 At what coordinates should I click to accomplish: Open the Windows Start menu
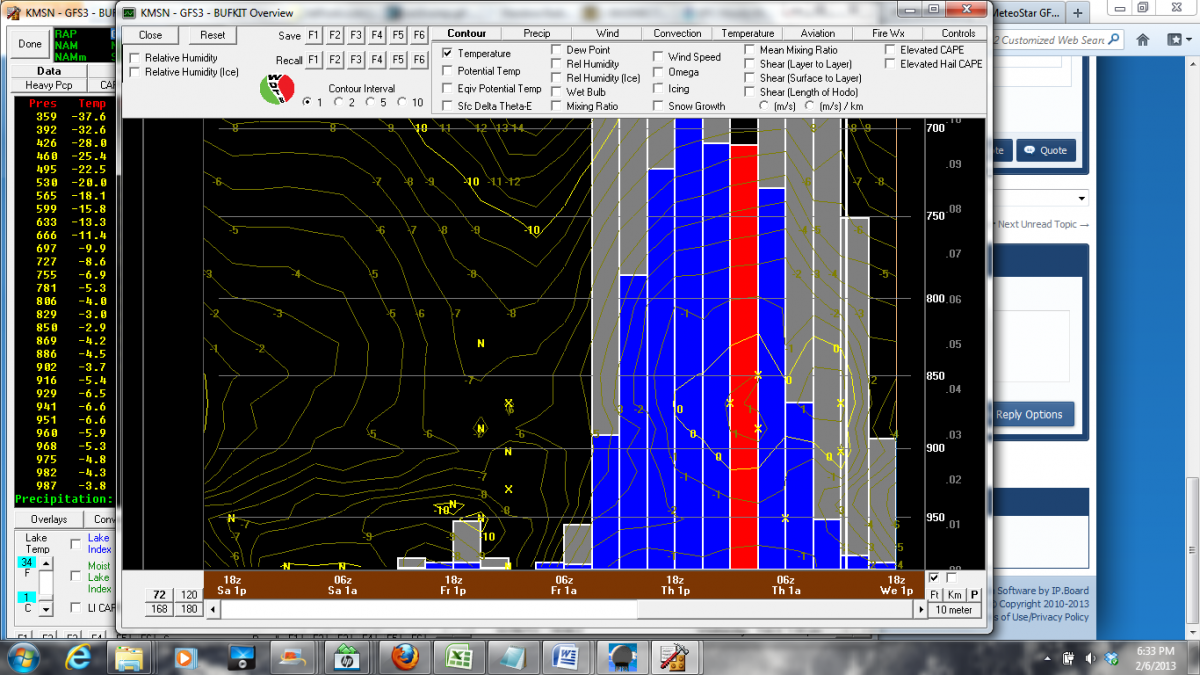click(22, 657)
